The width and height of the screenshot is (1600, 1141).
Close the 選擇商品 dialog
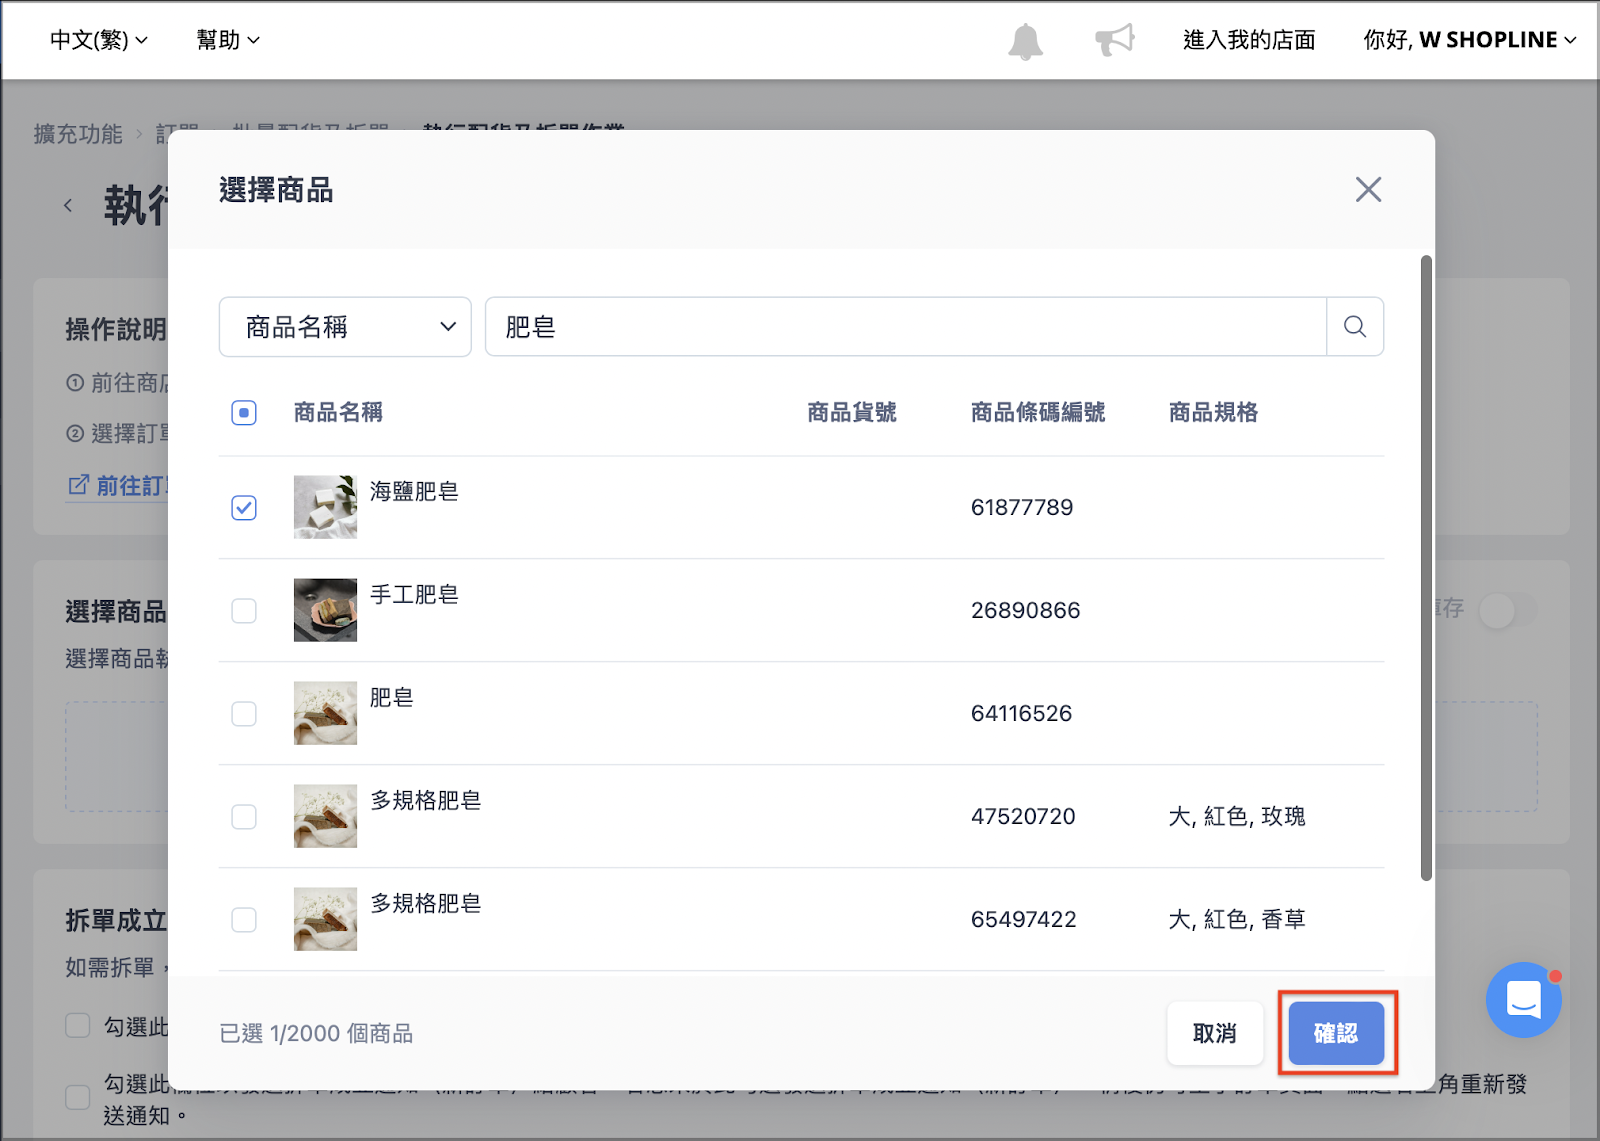[1368, 189]
